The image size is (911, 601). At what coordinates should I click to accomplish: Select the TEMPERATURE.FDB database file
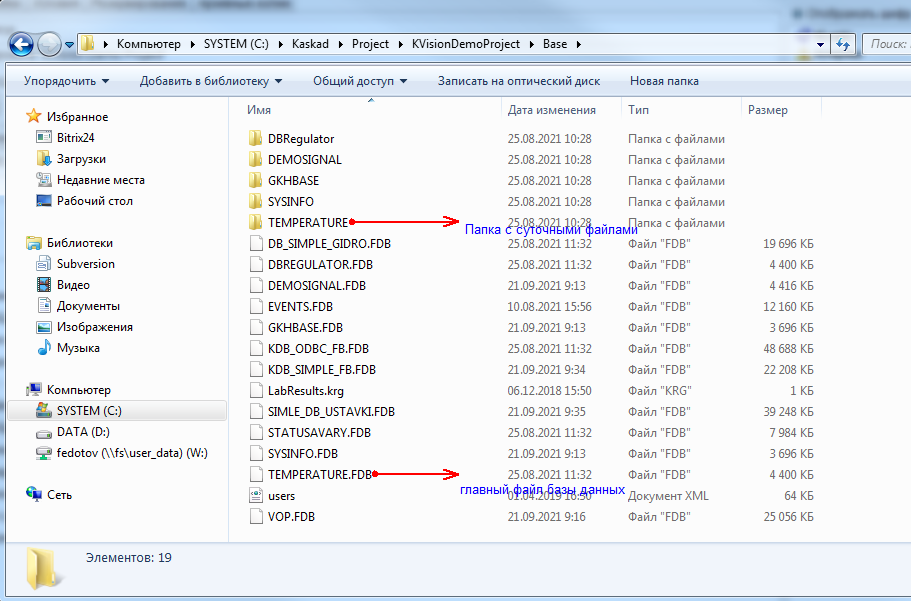coord(319,475)
